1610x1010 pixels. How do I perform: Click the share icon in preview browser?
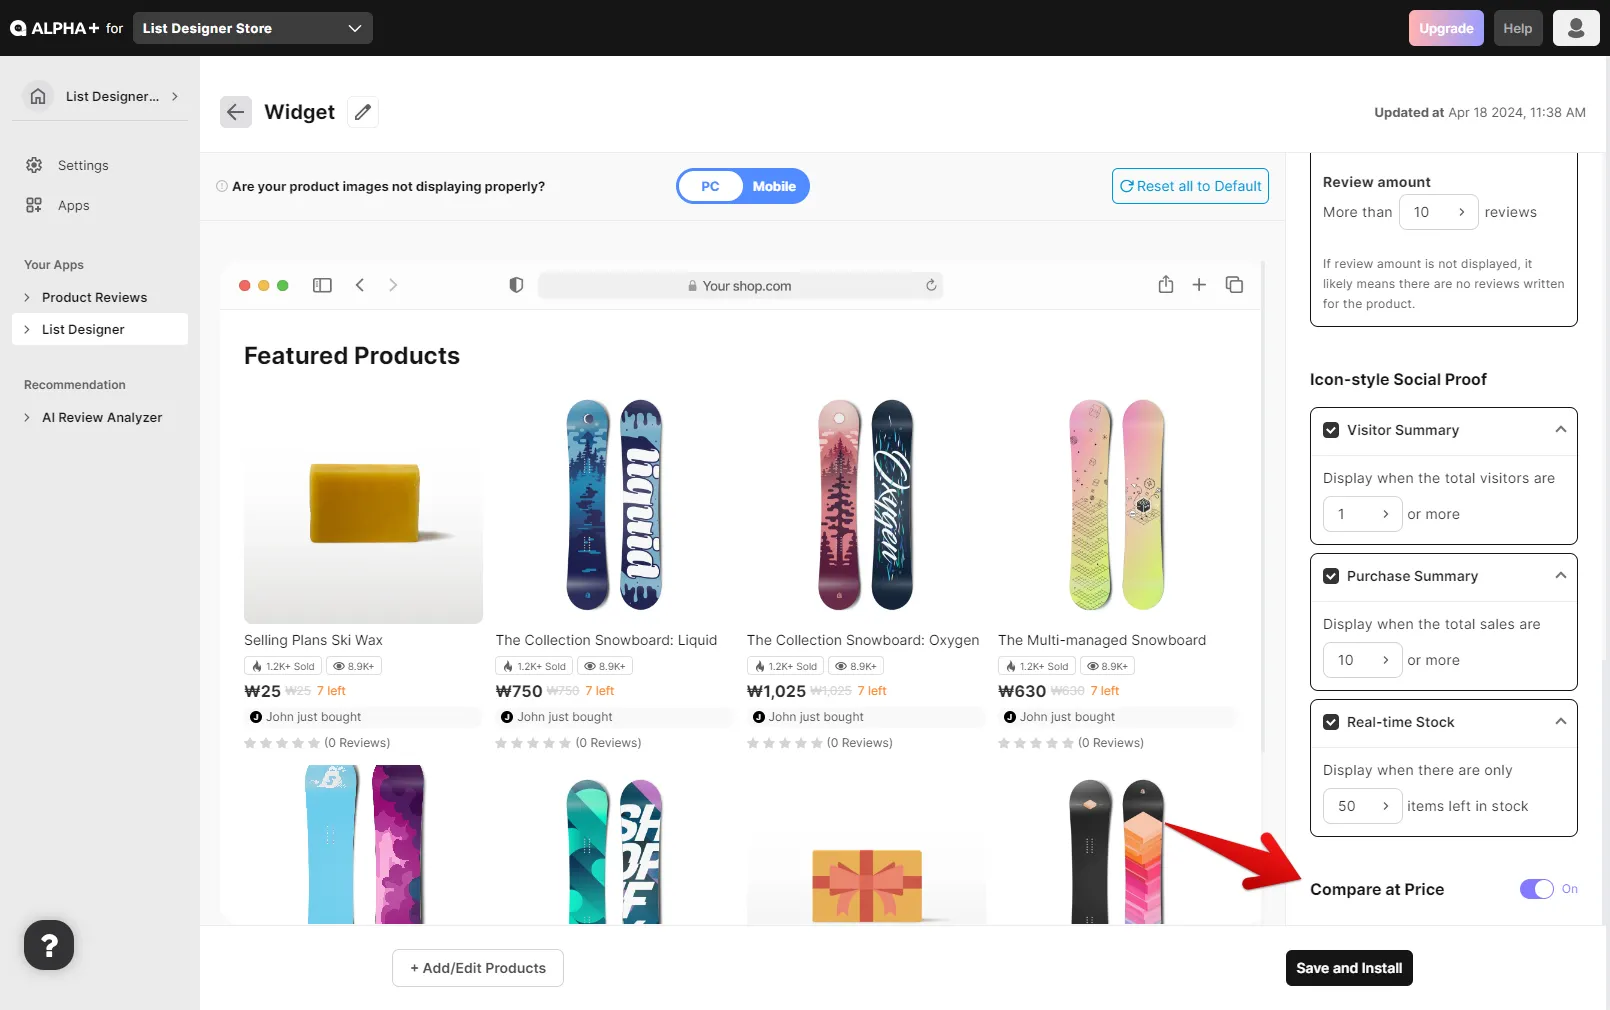(x=1165, y=285)
